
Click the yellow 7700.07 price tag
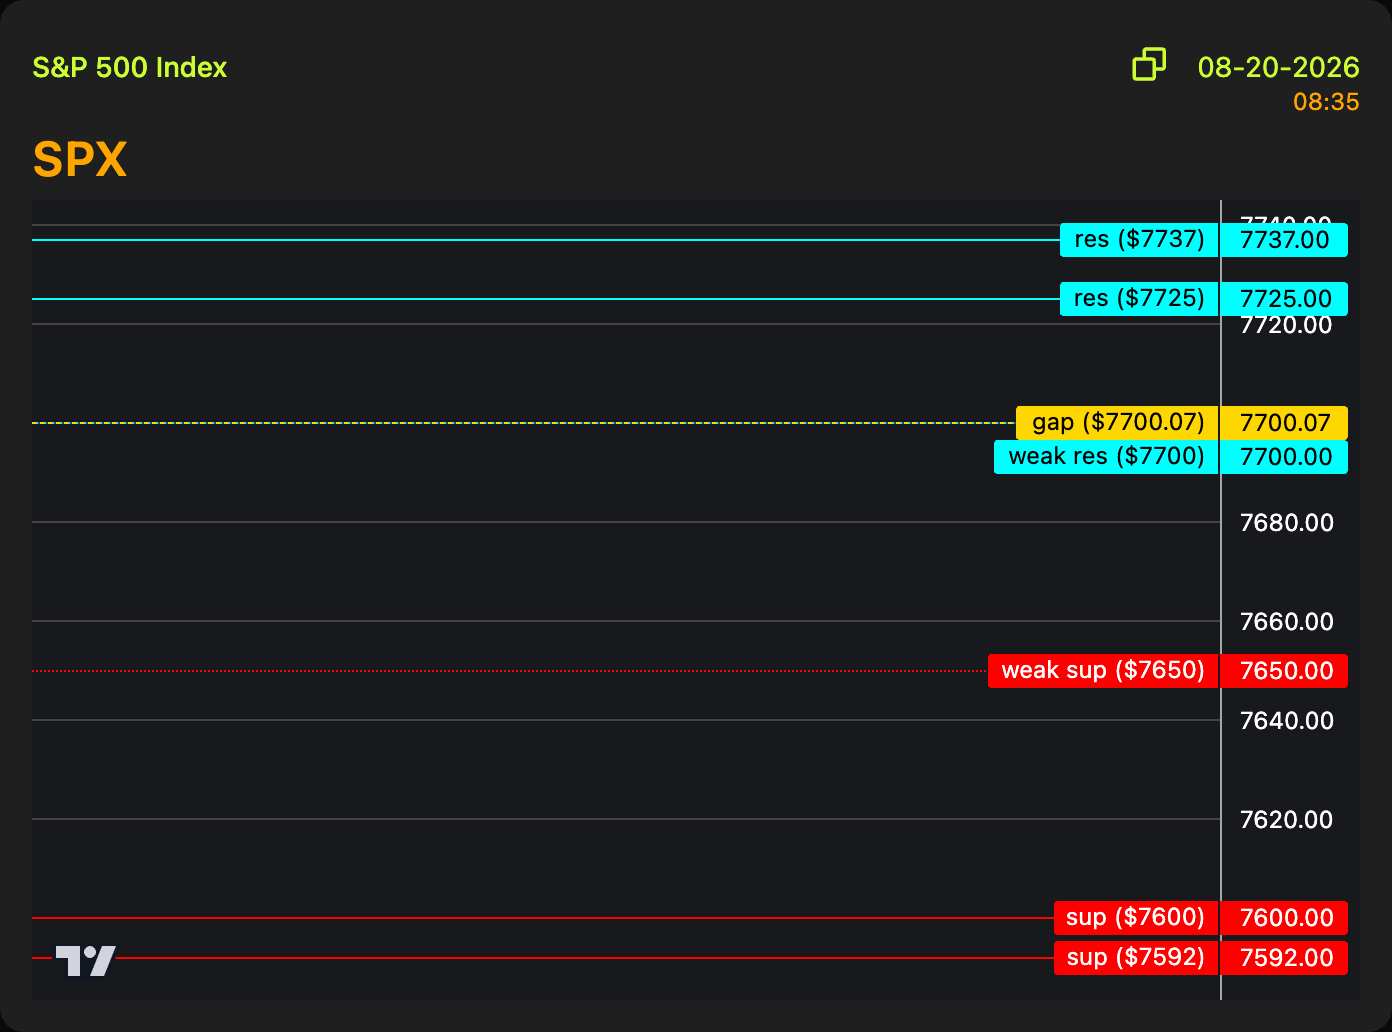1284,423
